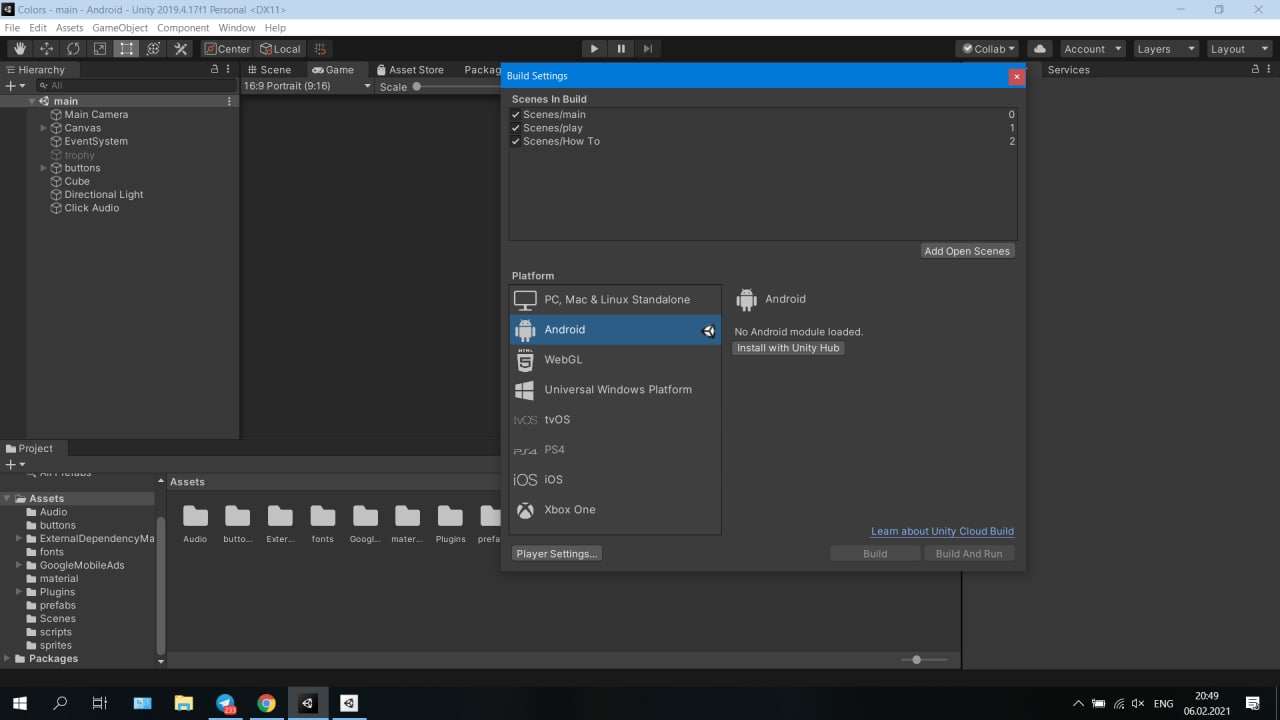1280x720 pixels.
Task: Select Directional Light in Hierarchy
Action: (x=104, y=195)
